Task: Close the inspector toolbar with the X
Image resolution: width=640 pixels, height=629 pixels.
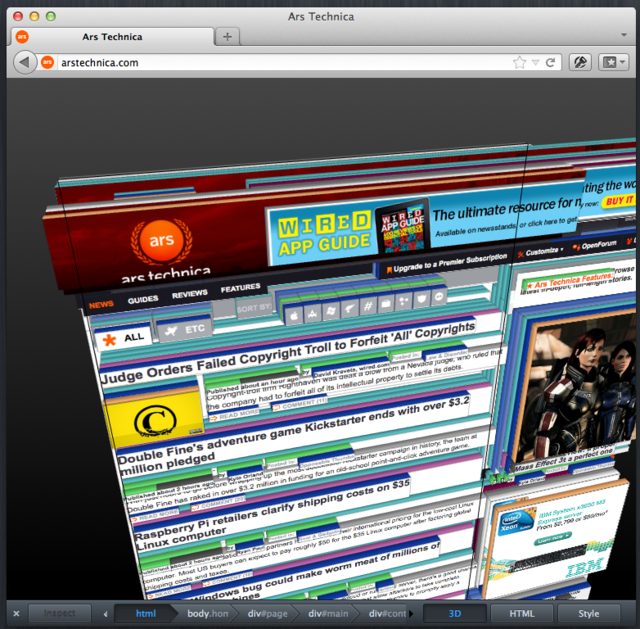Action: click(16, 613)
